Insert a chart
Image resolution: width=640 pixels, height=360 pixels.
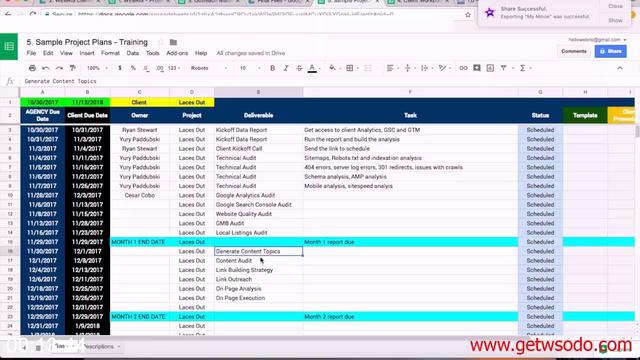tap(490, 68)
